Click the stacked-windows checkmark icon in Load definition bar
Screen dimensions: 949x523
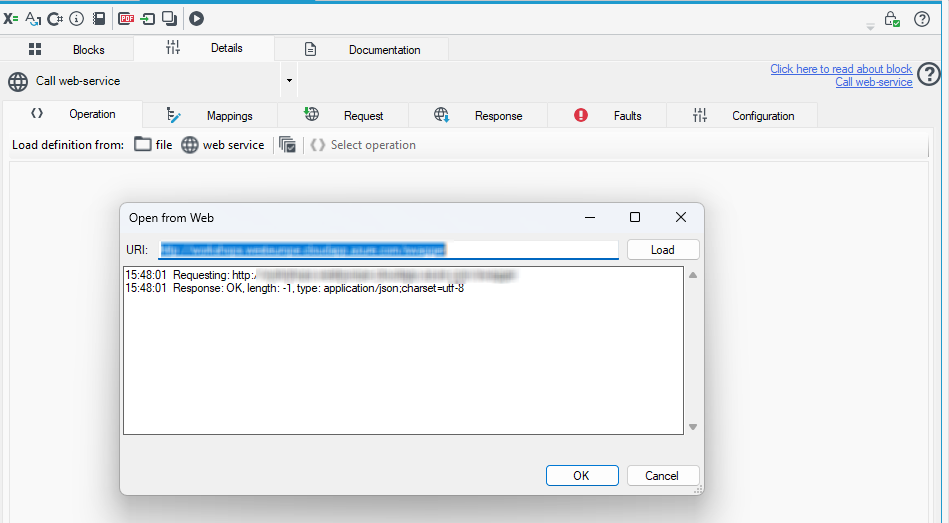click(287, 145)
